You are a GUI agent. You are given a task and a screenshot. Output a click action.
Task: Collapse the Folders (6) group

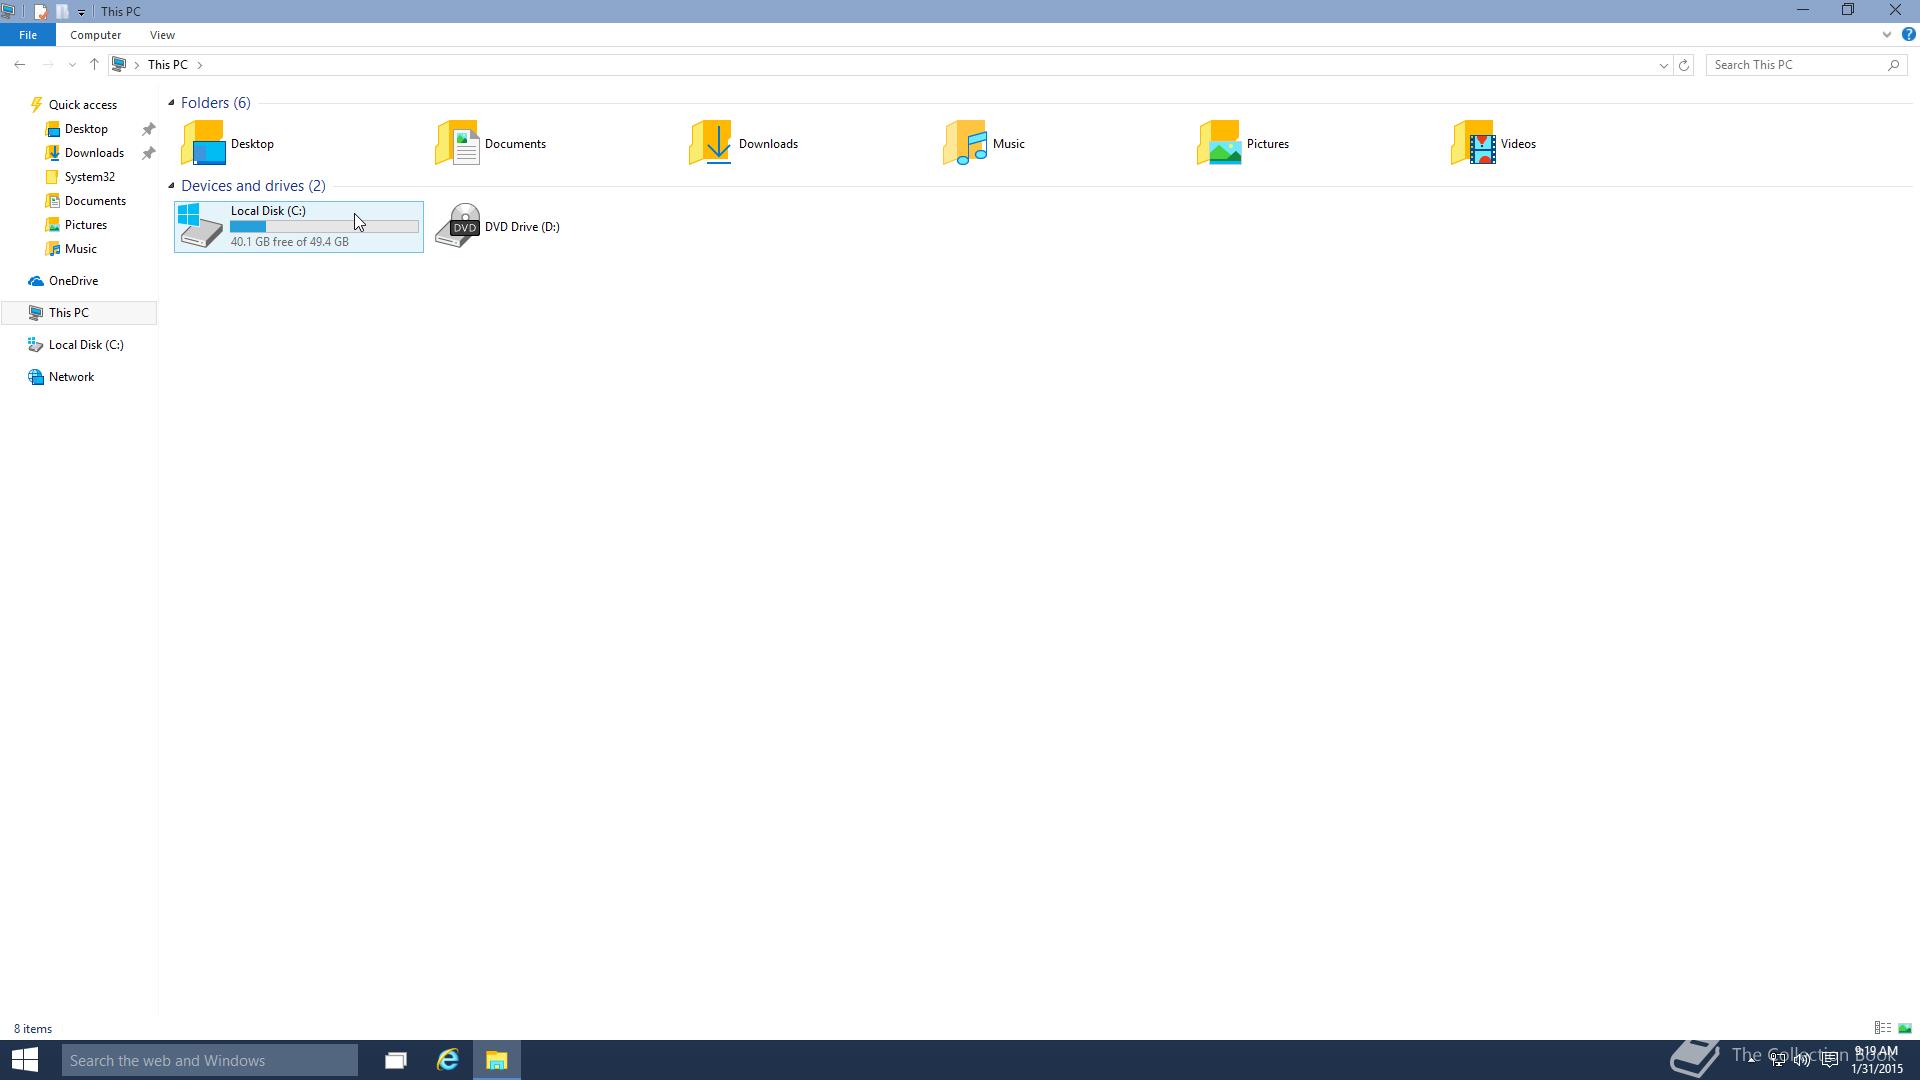click(171, 102)
